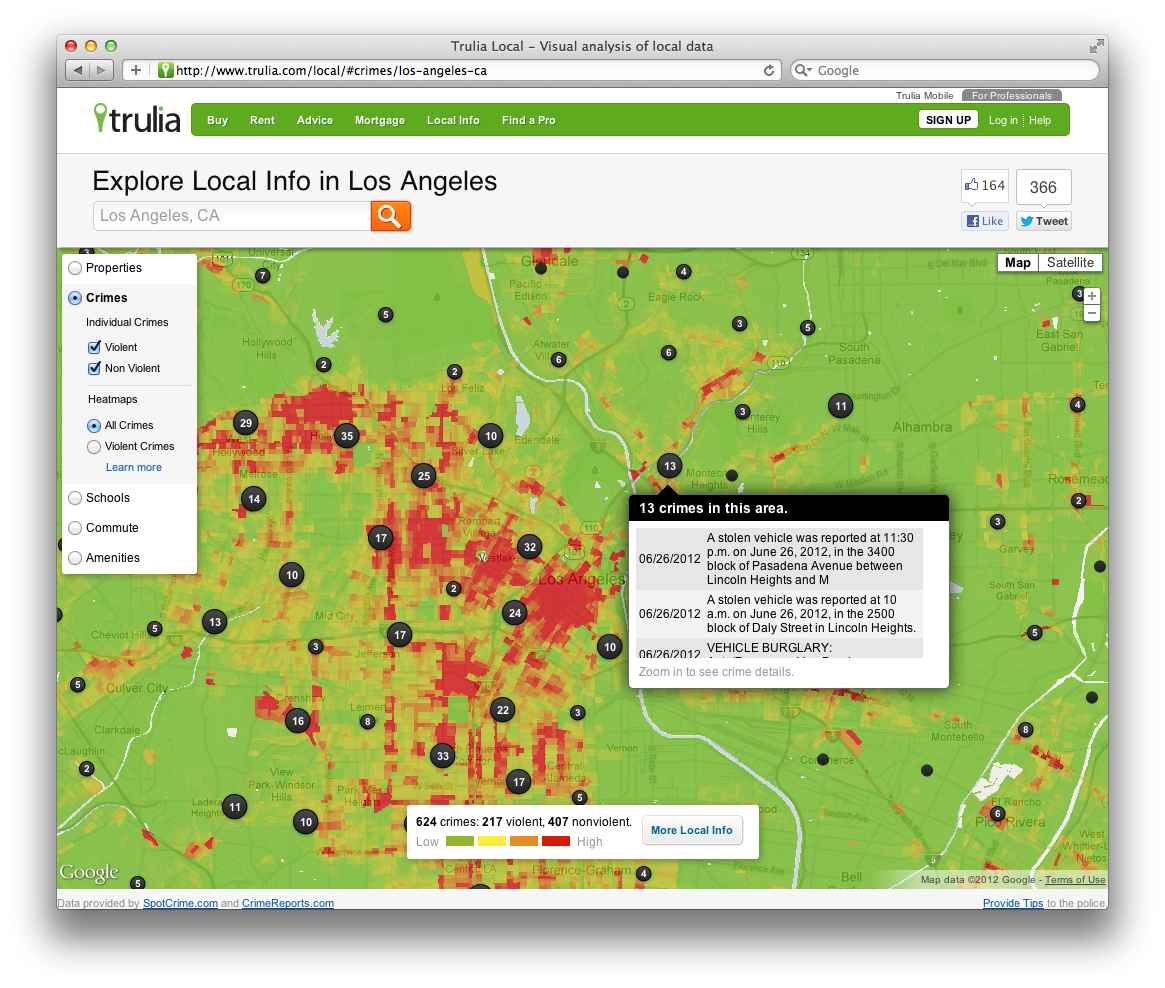Click the add bookmark plus button
This screenshot has height=988, width=1165.
135,71
